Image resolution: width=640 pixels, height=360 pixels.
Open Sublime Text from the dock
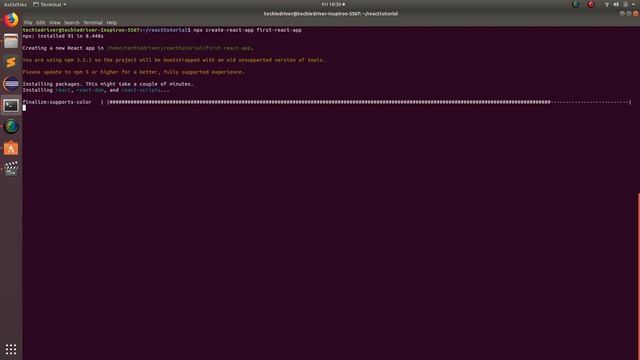(11, 62)
